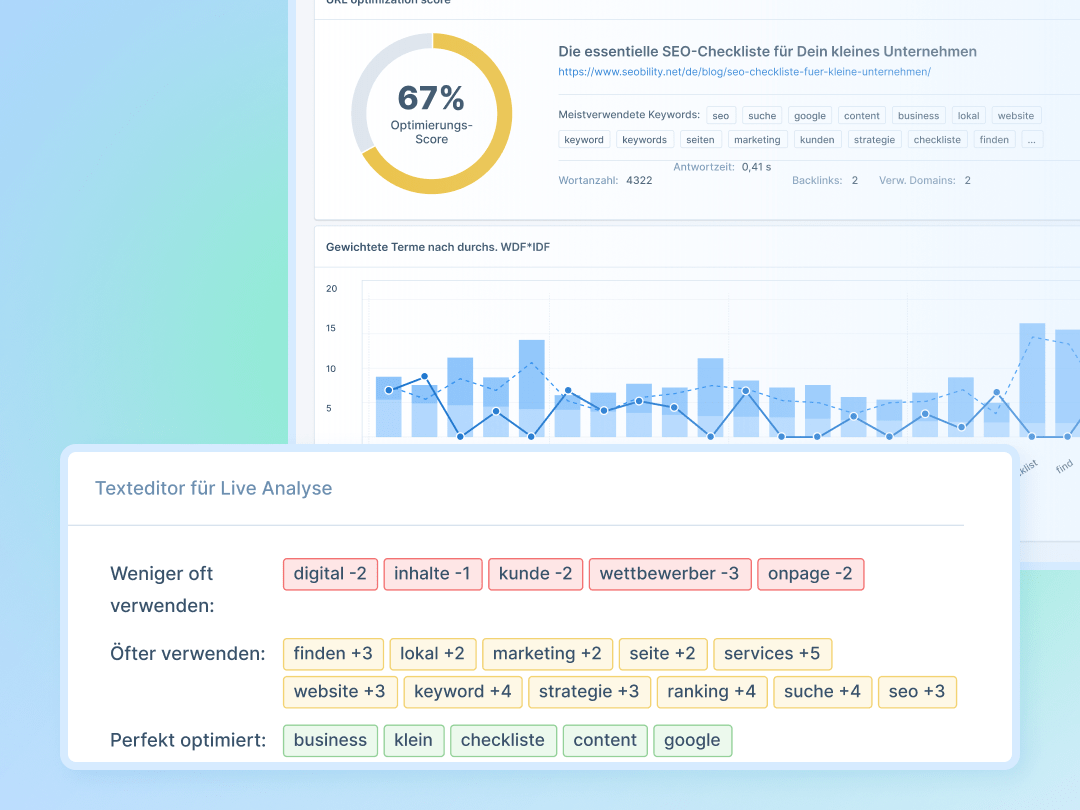Open the seobility blog URL link
Screen dimensions: 1080x810
(744, 72)
